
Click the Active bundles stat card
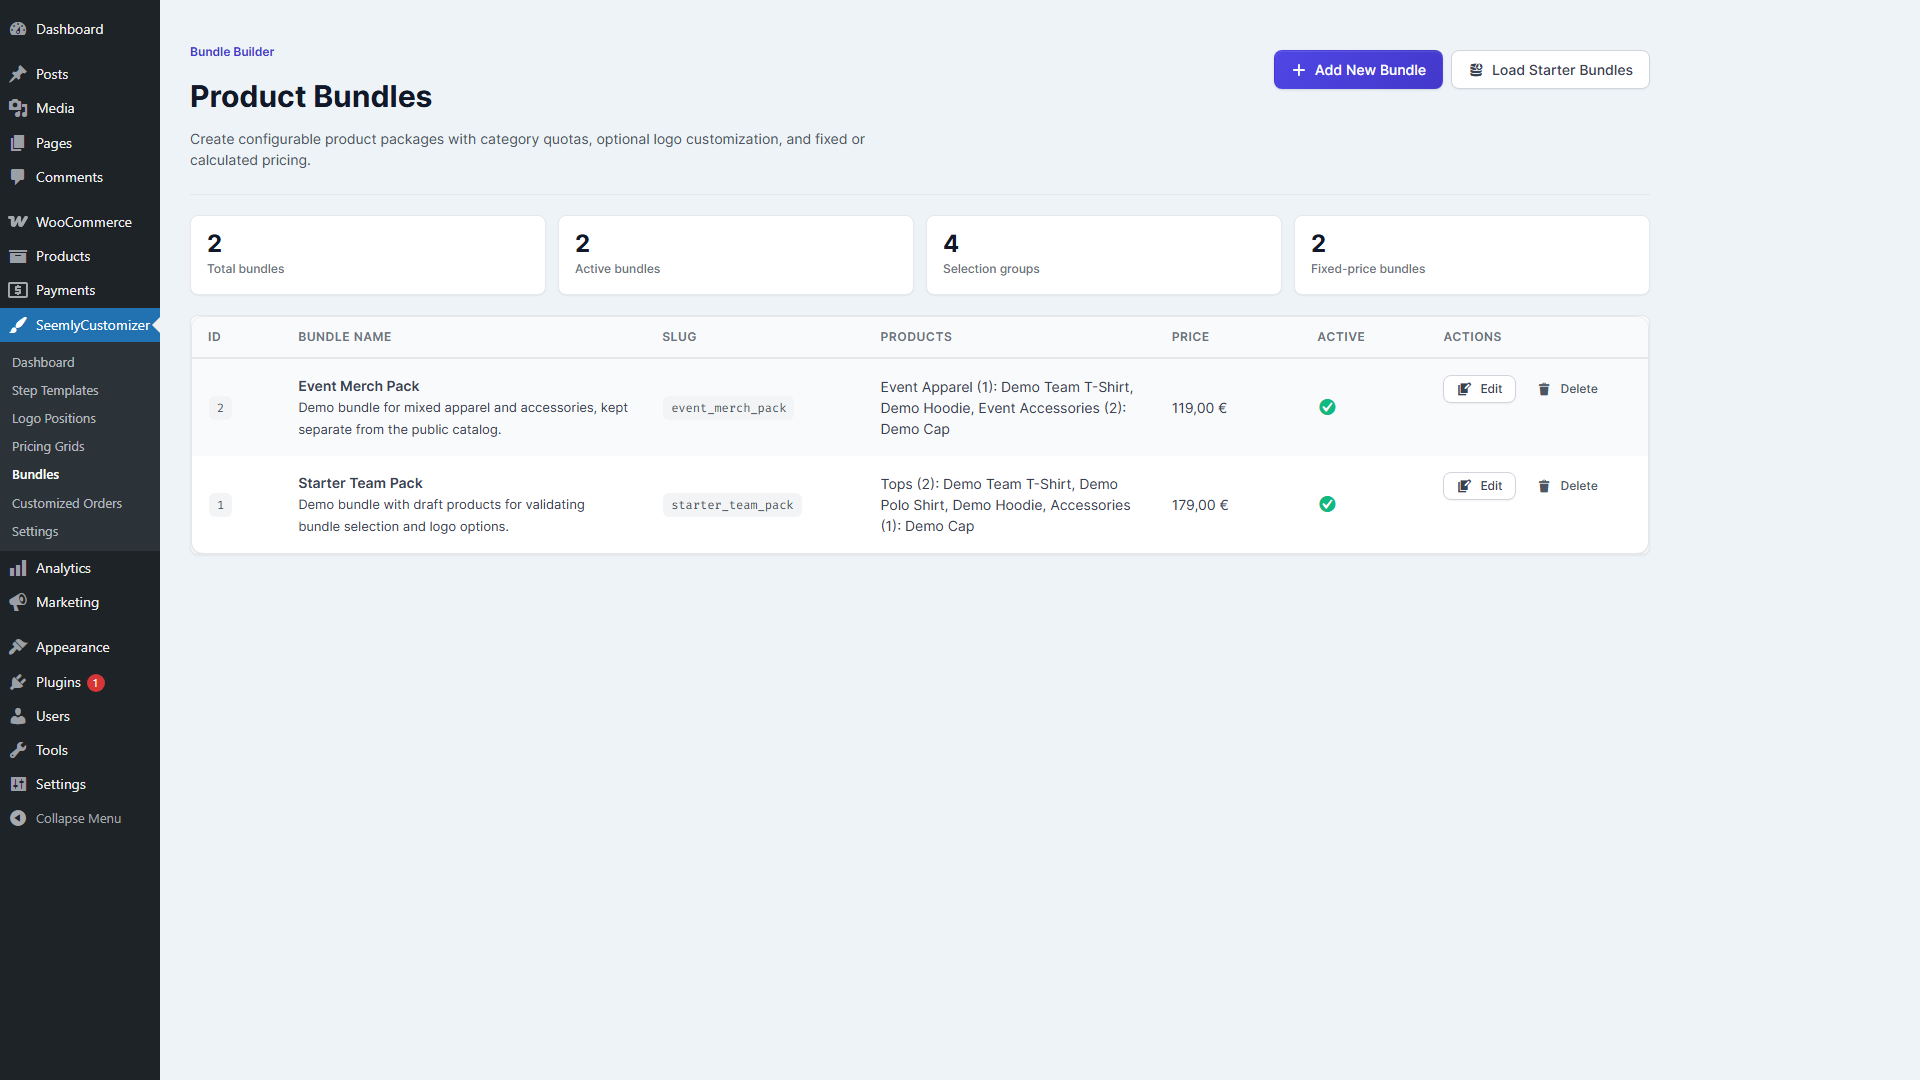coord(736,255)
